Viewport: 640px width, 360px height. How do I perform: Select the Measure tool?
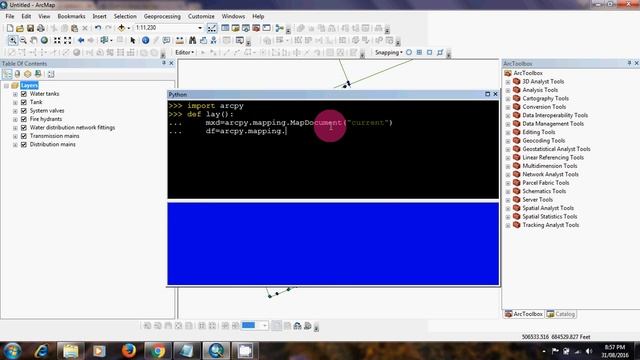(180, 40)
